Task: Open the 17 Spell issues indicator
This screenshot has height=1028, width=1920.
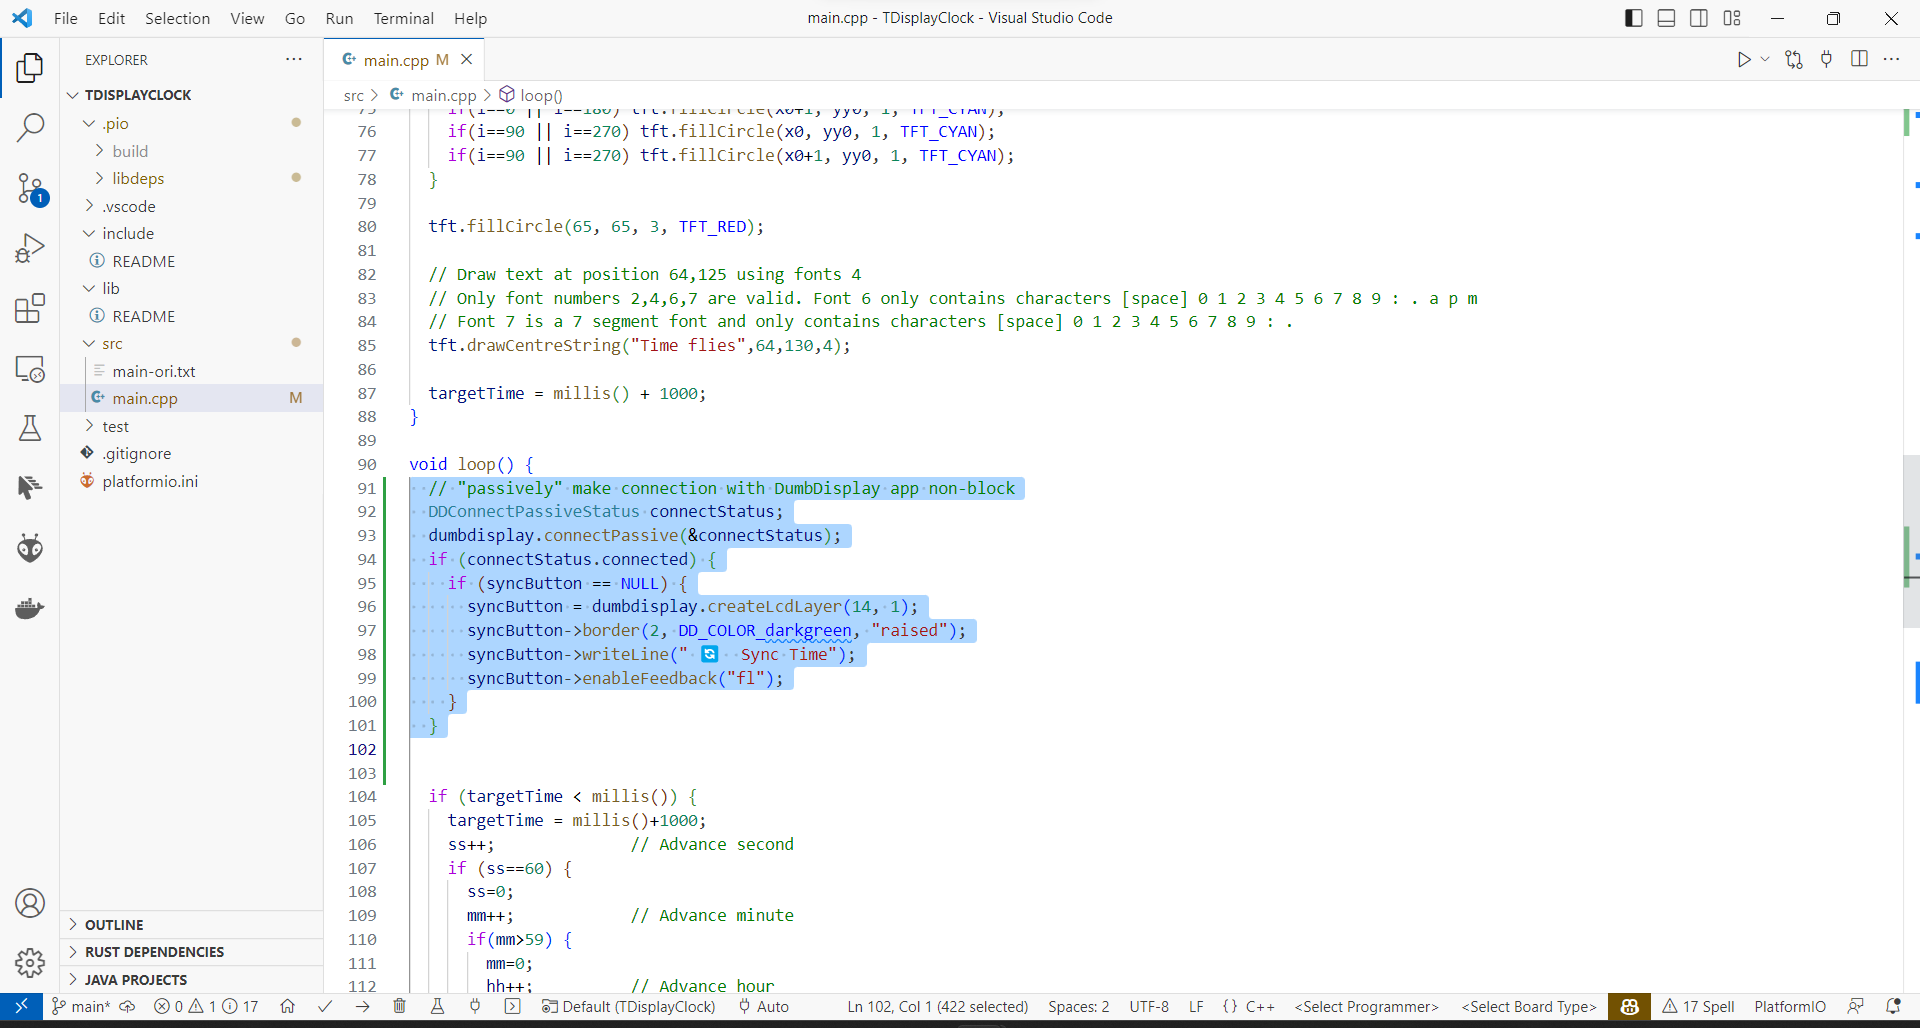Action: 1698,1007
